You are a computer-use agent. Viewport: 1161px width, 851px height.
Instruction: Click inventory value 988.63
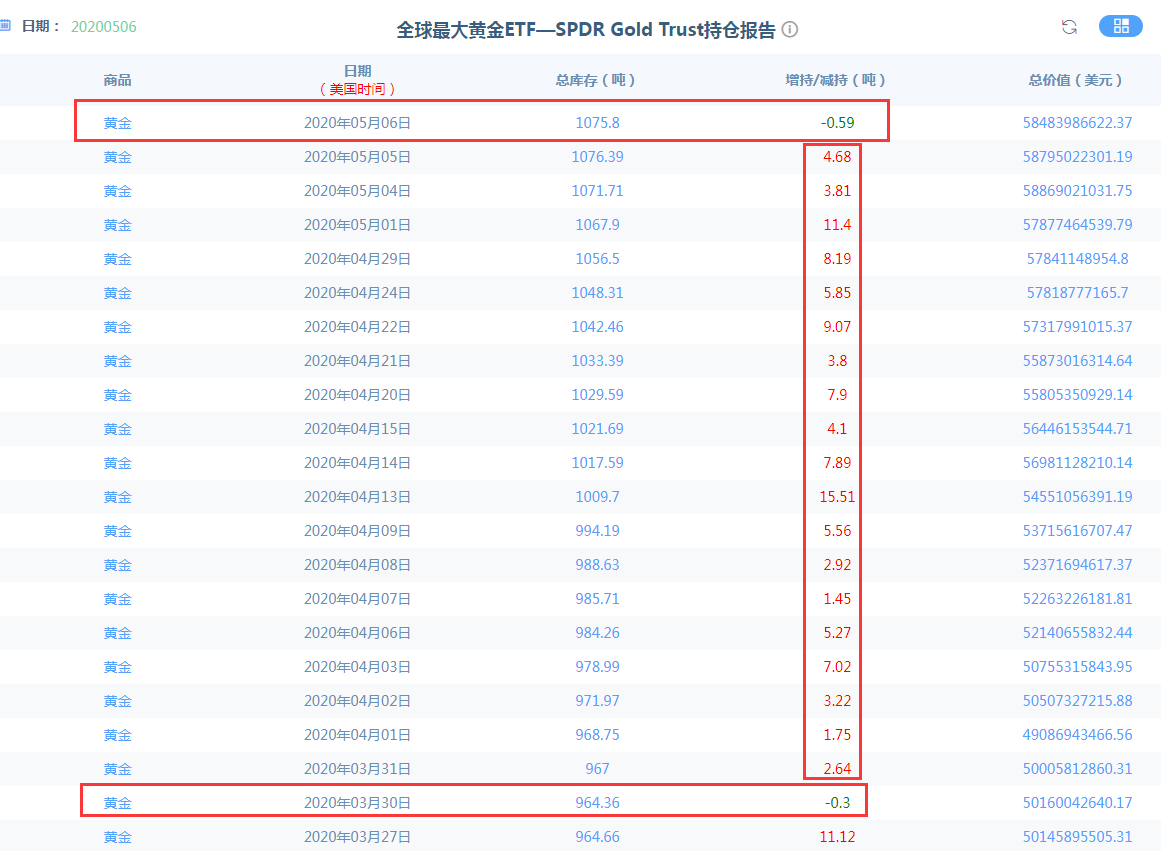[597, 566]
